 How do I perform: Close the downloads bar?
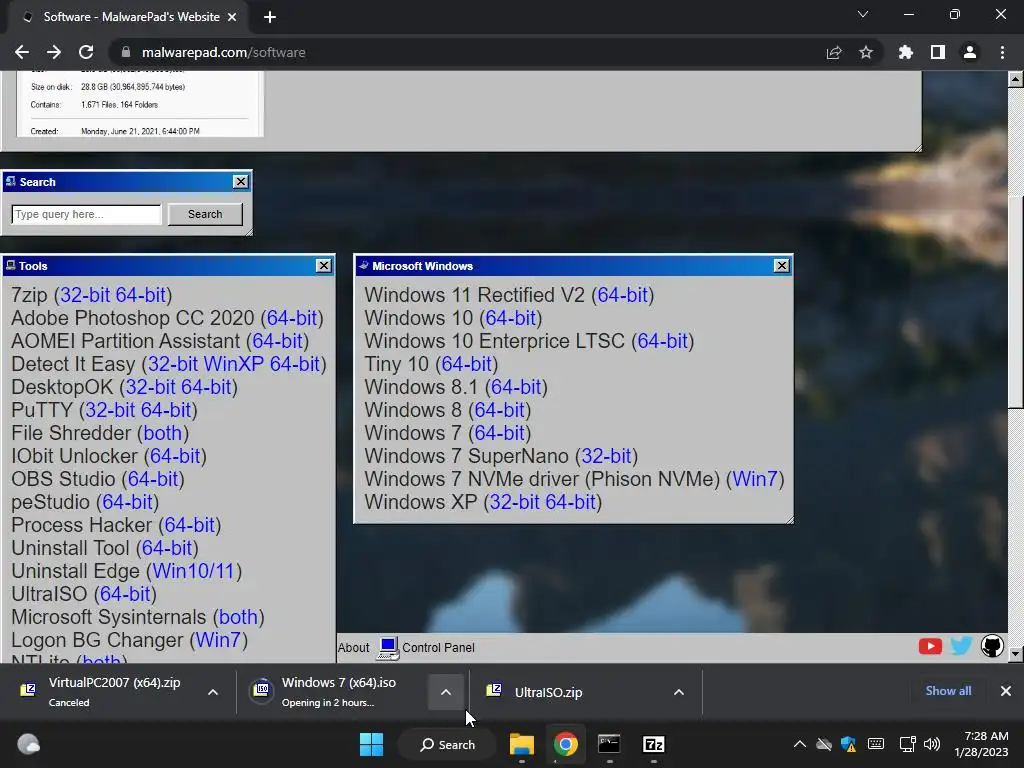(x=1006, y=691)
